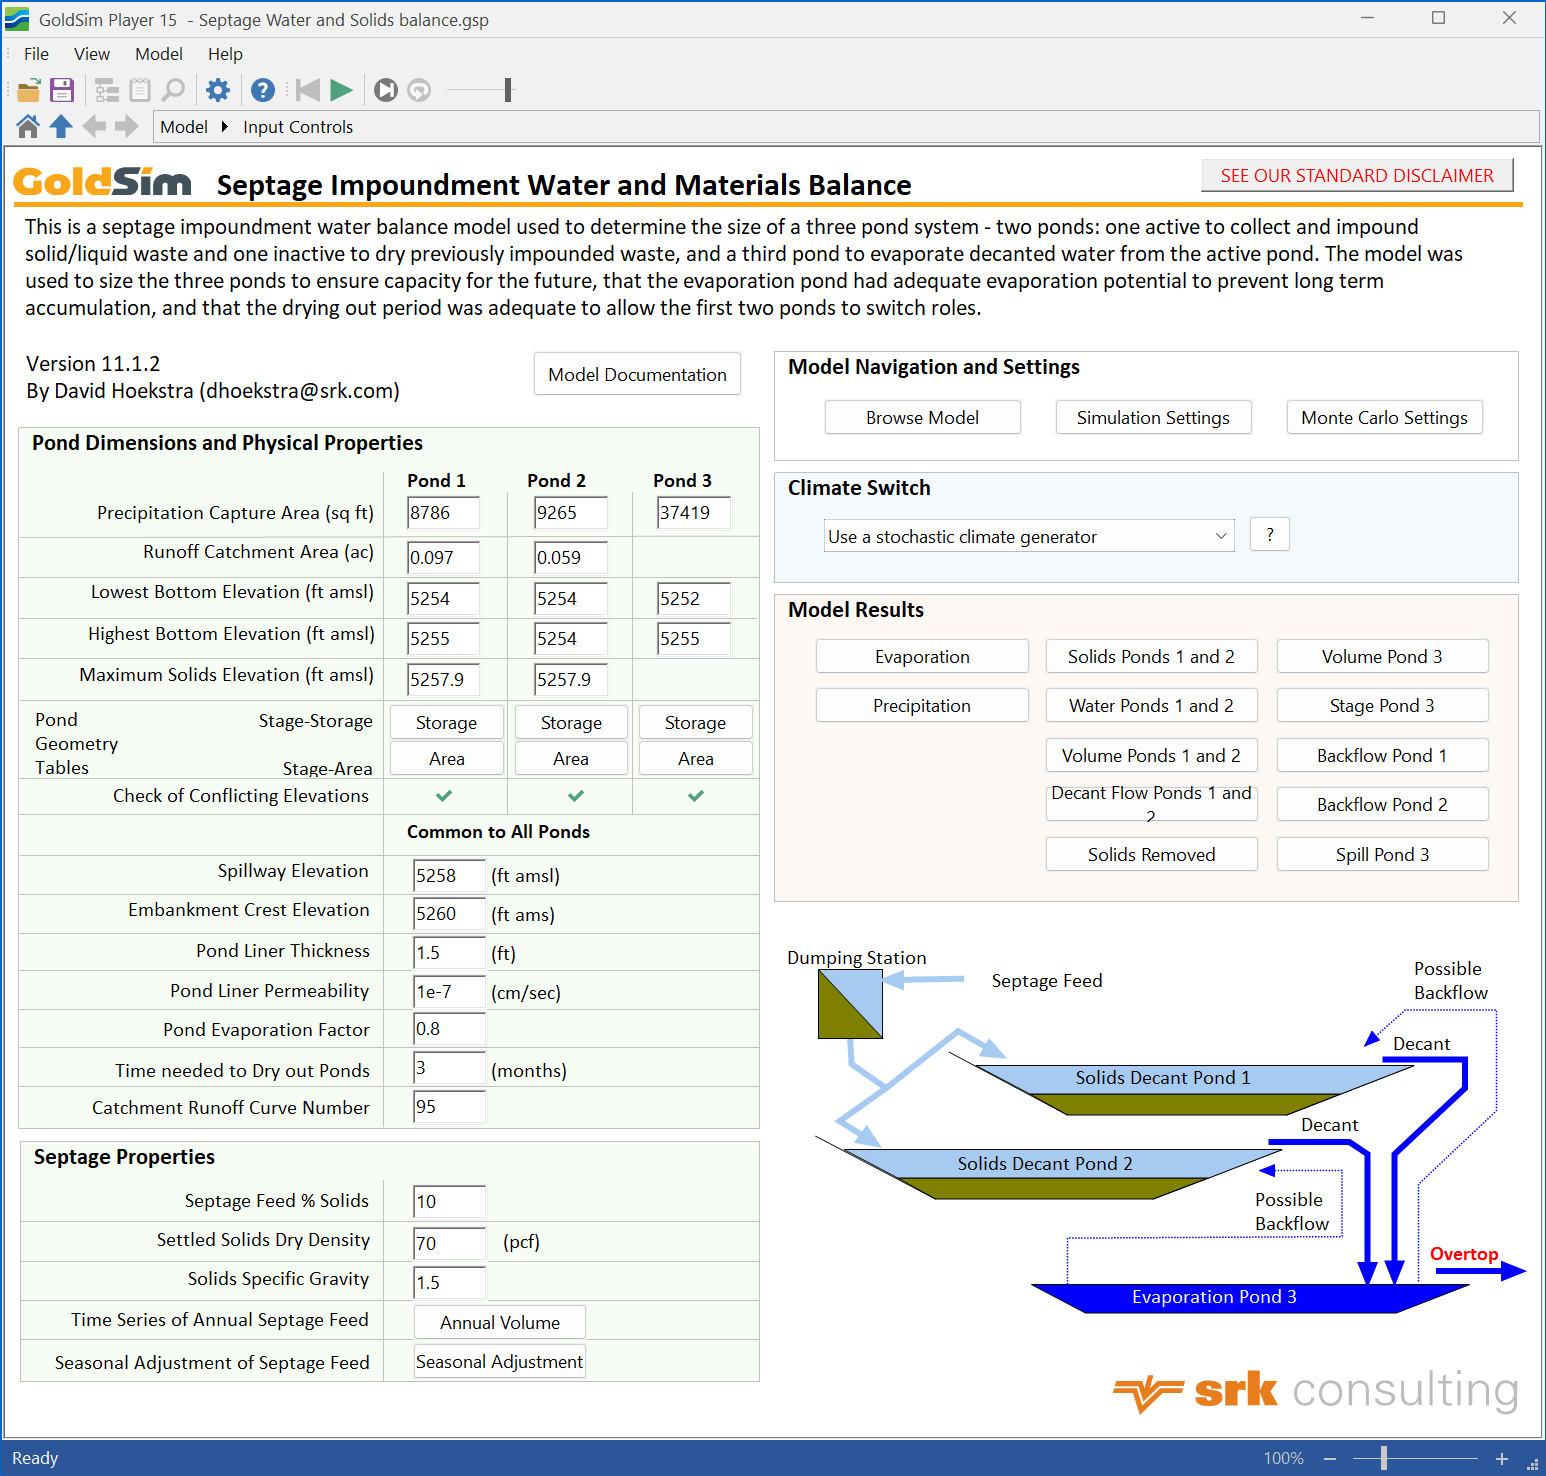
Task: Click the status bar zoom slider handle
Action: pyautogui.click(x=1384, y=1458)
